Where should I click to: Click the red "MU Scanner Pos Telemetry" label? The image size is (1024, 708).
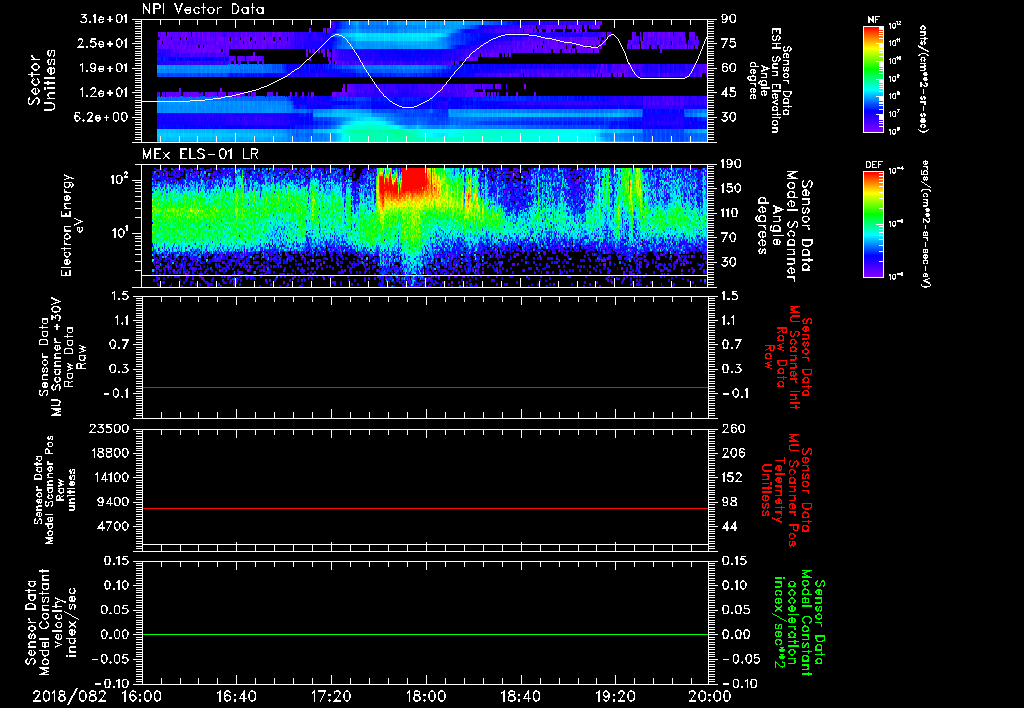tap(786, 489)
